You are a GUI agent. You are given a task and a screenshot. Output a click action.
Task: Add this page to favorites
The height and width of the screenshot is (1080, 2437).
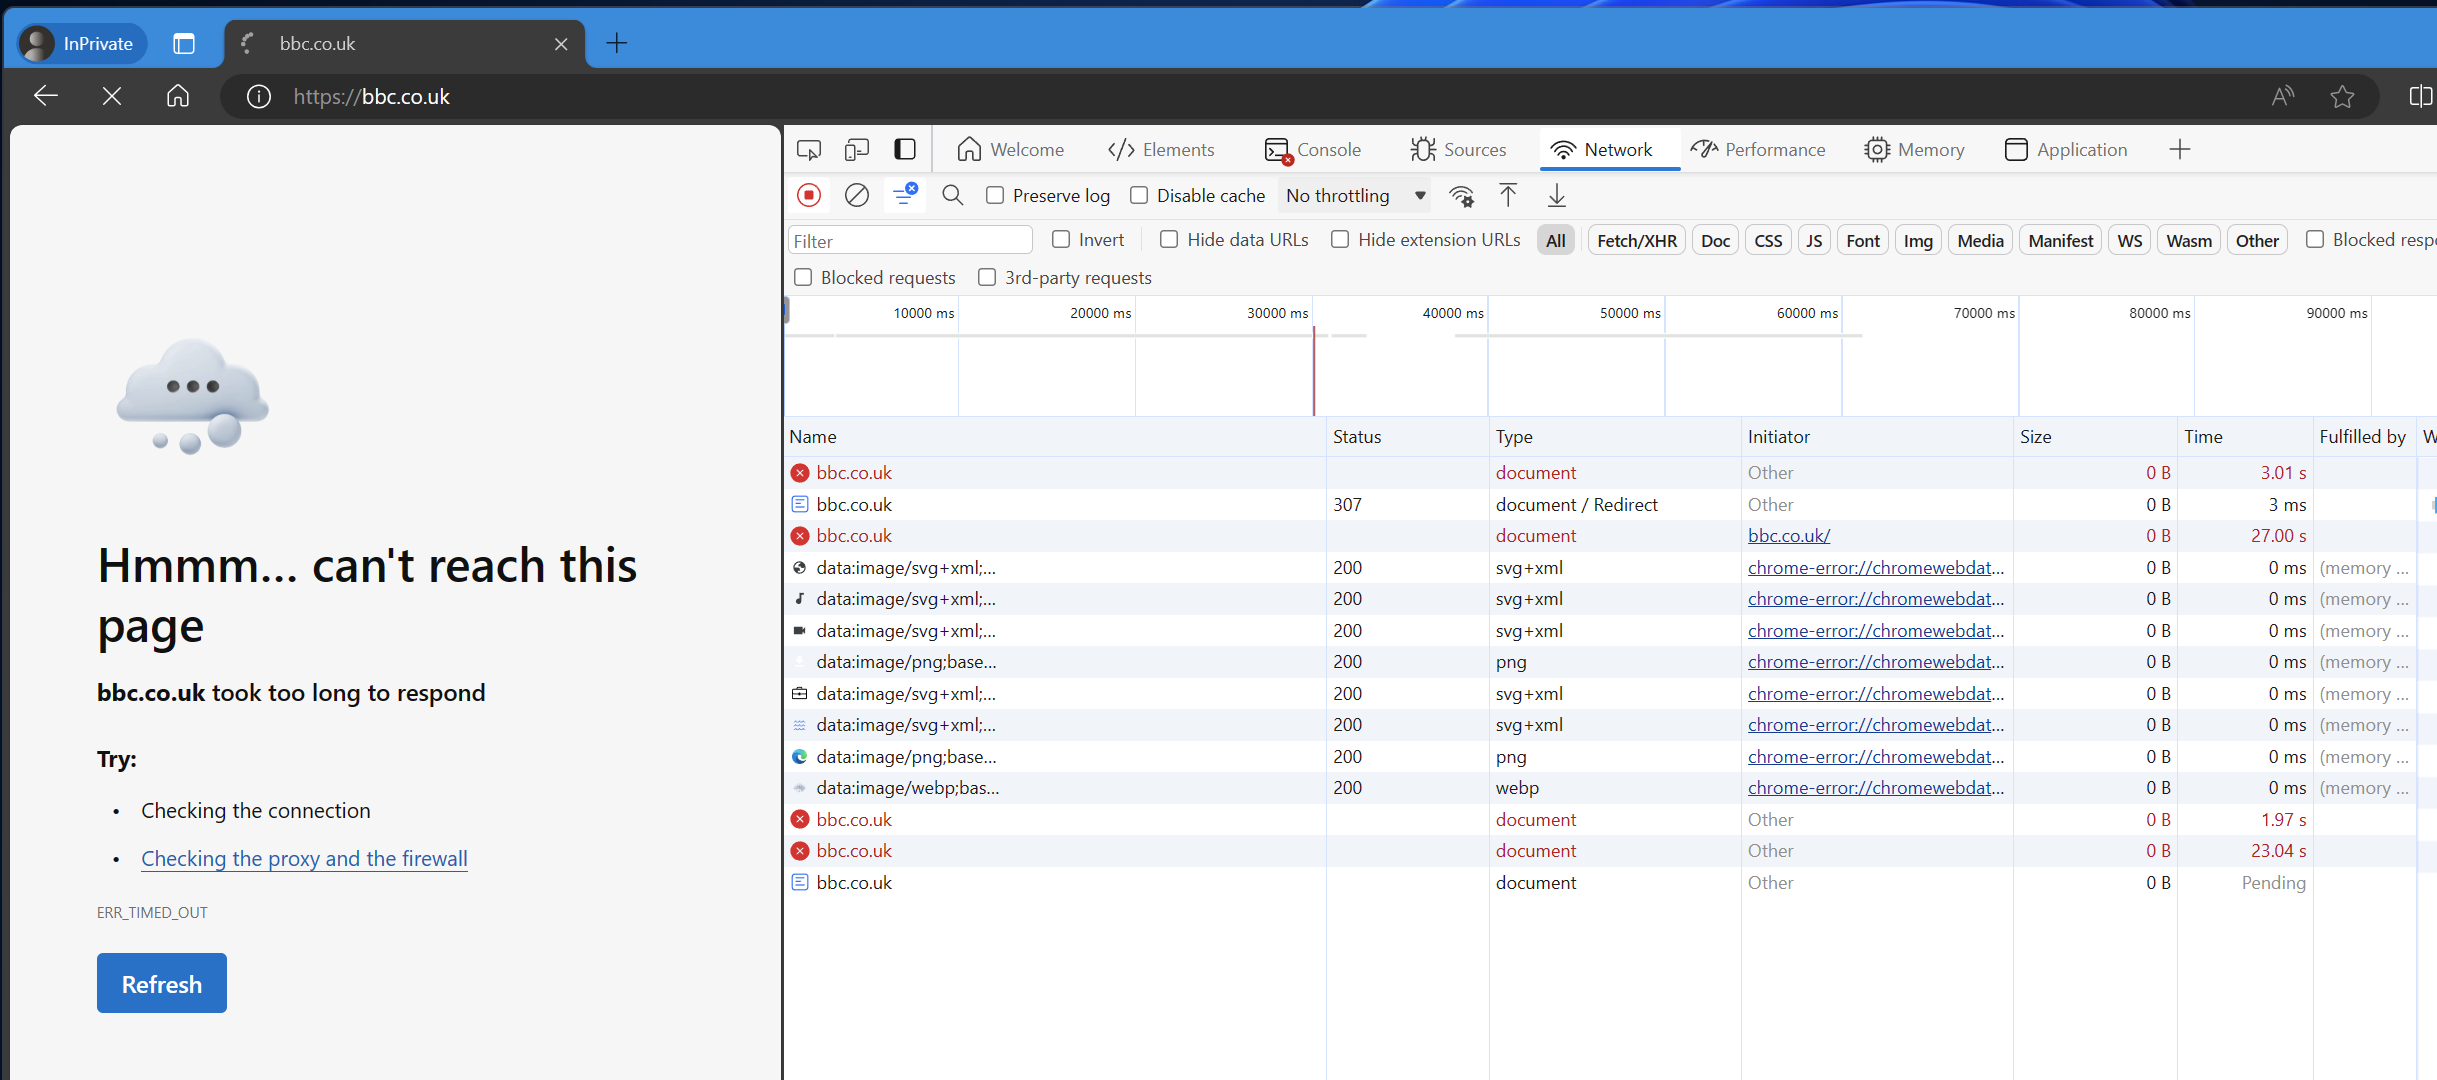tap(2342, 96)
